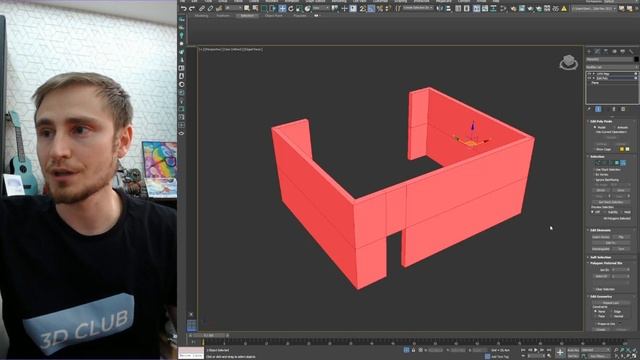Select Edge sub-object level icon
Viewport: 640px width, 360px height.
point(603,162)
